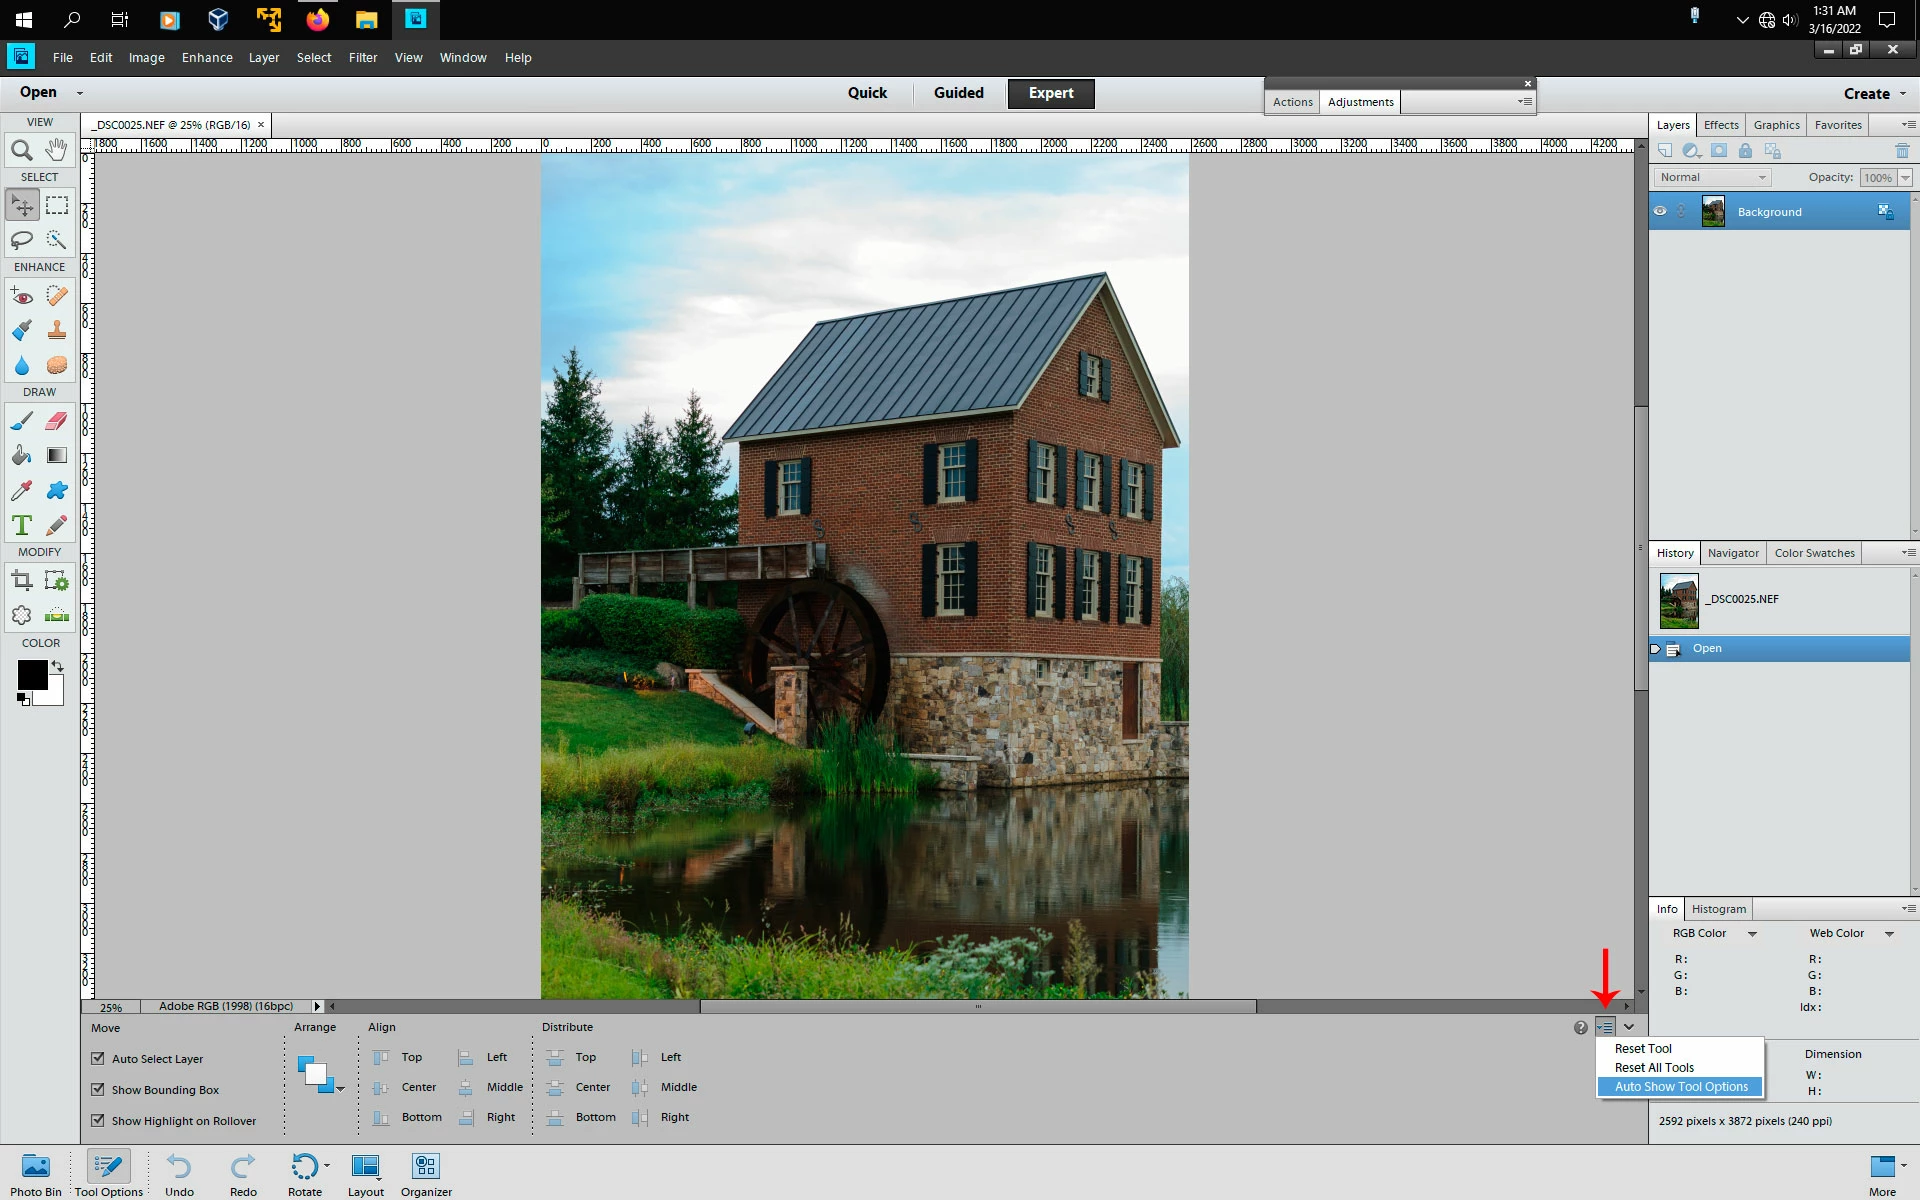Screen dimensions: 1920x1200
Task: Switch to the Navigator tab
Action: tap(1732, 553)
